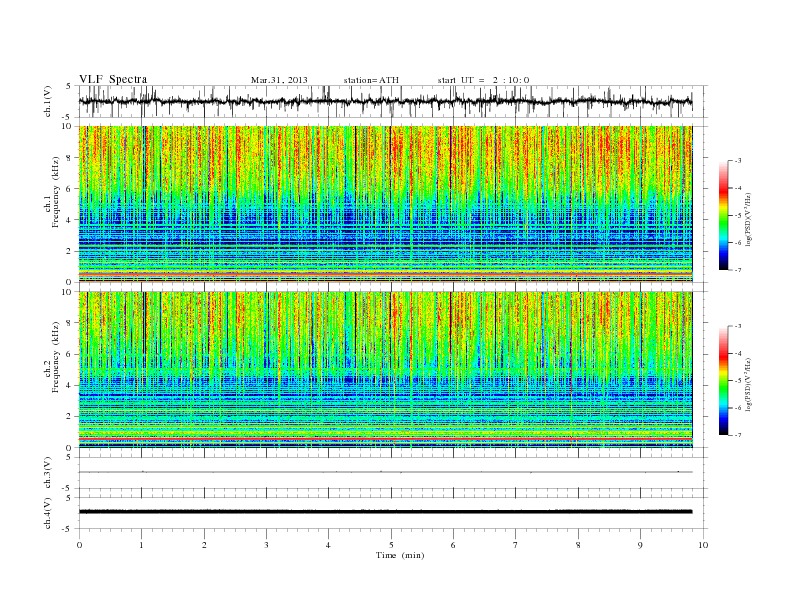Click the "-7" label on ch.1 color bar
This screenshot has height=612, width=792.
click(737, 270)
